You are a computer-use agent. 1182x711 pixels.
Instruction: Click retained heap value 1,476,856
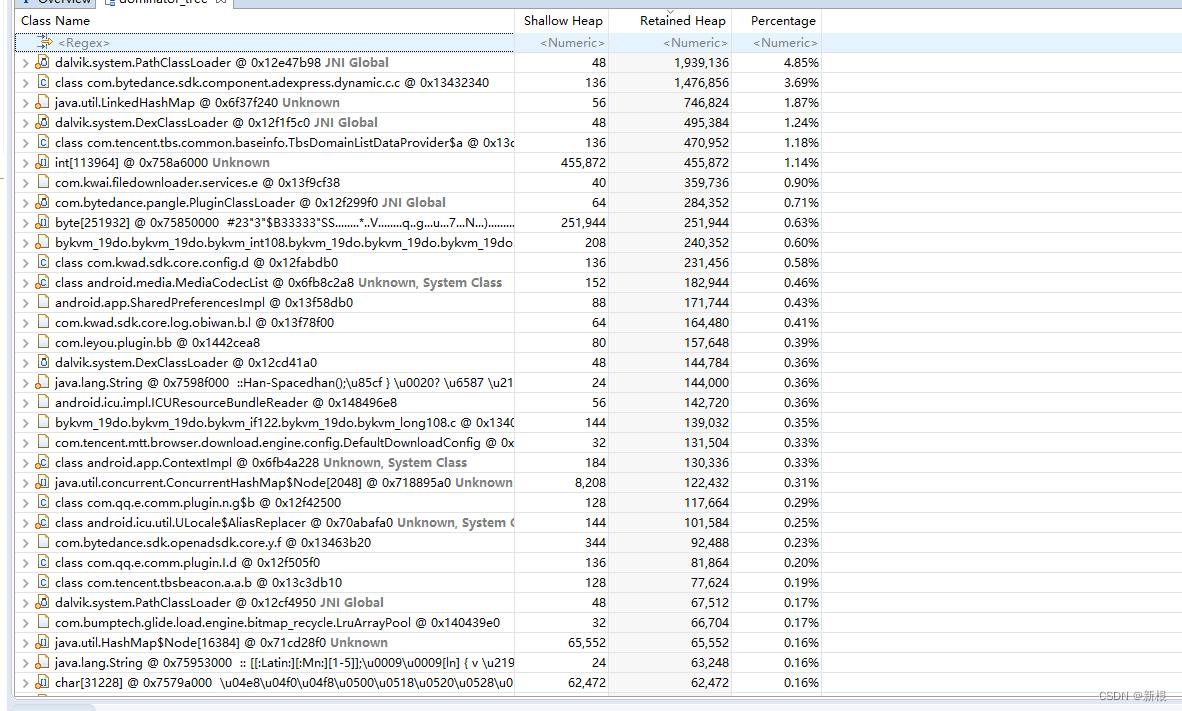pyautogui.click(x=701, y=82)
